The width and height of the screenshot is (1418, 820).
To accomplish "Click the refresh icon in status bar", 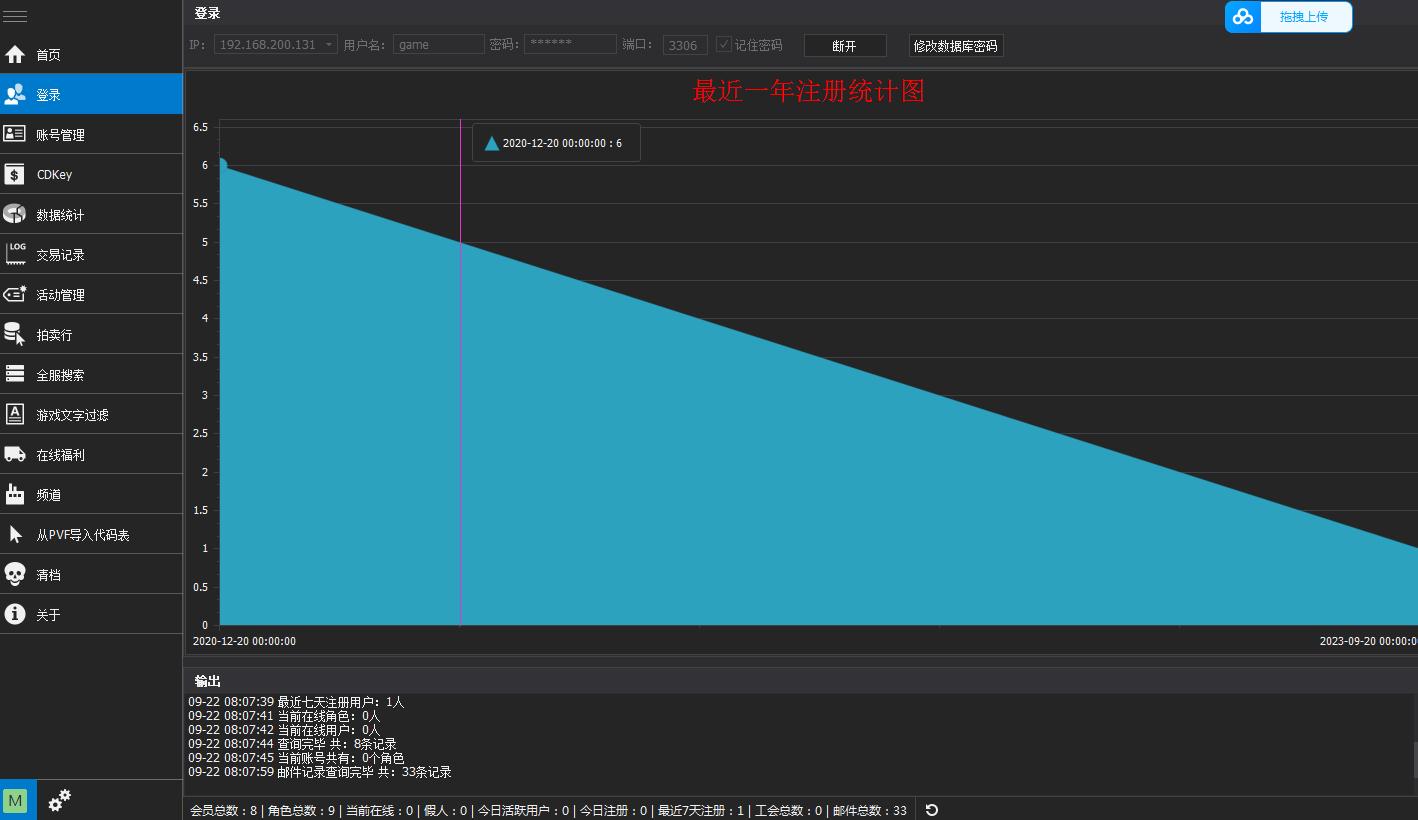I will pyautogui.click(x=932, y=810).
